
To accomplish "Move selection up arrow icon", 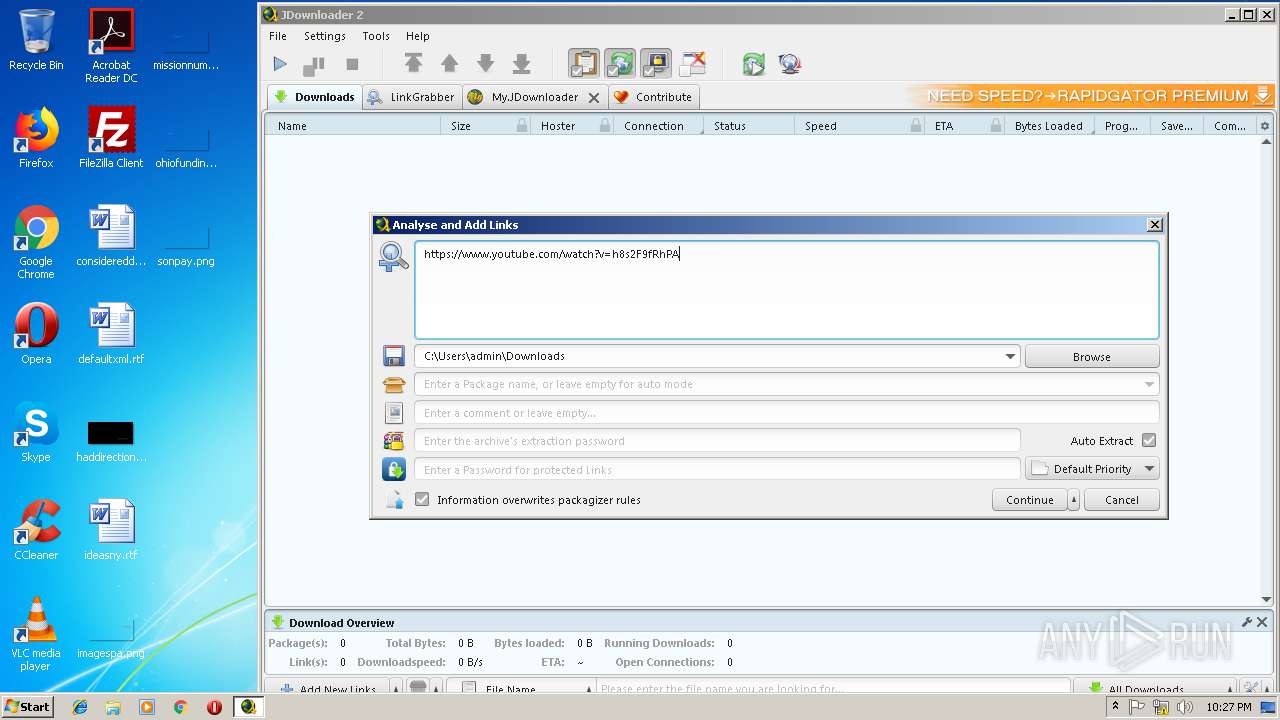I will click(x=449, y=64).
